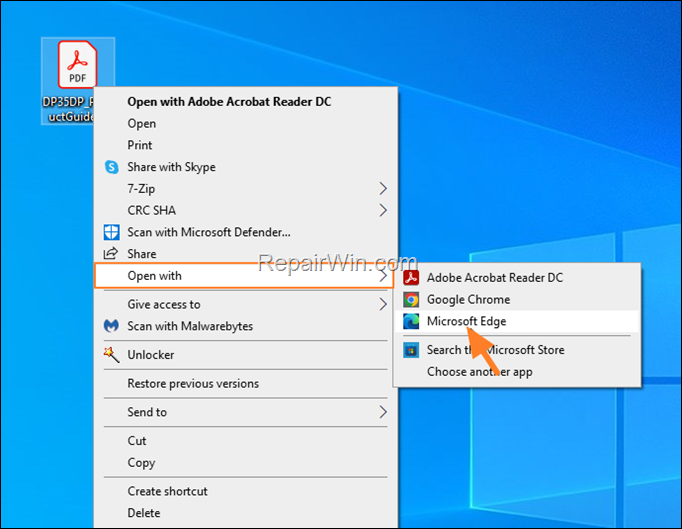Open the CRC SHA menu entry
The width and height of the screenshot is (682, 529).
point(246,211)
